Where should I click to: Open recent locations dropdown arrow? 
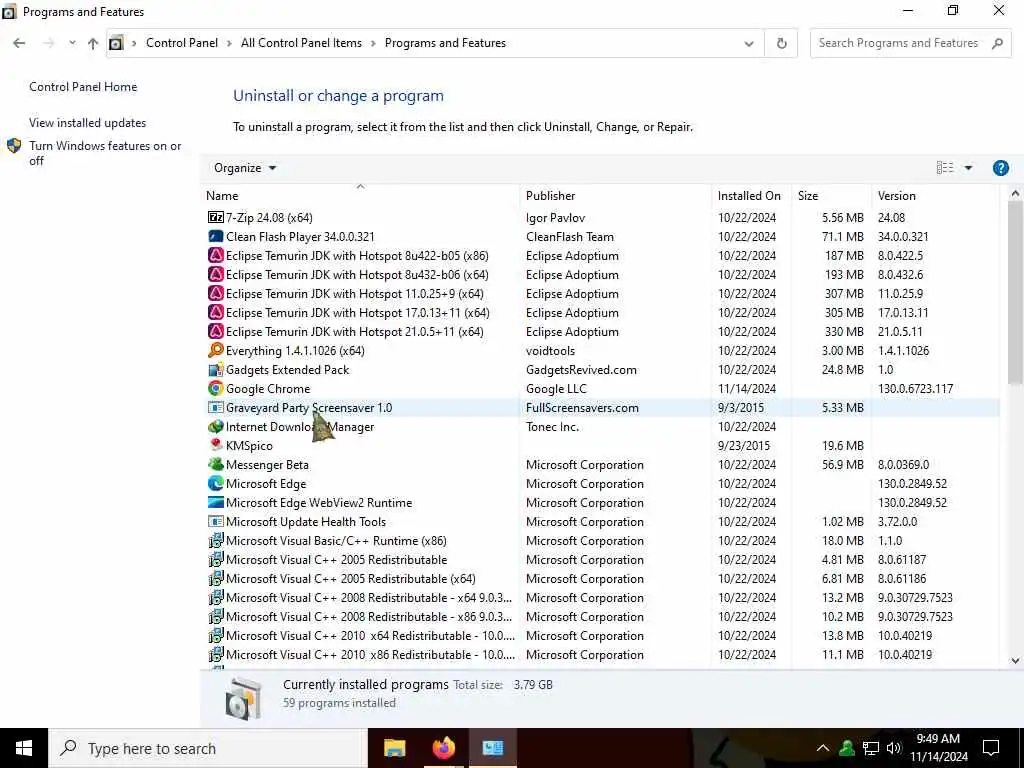click(72, 43)
